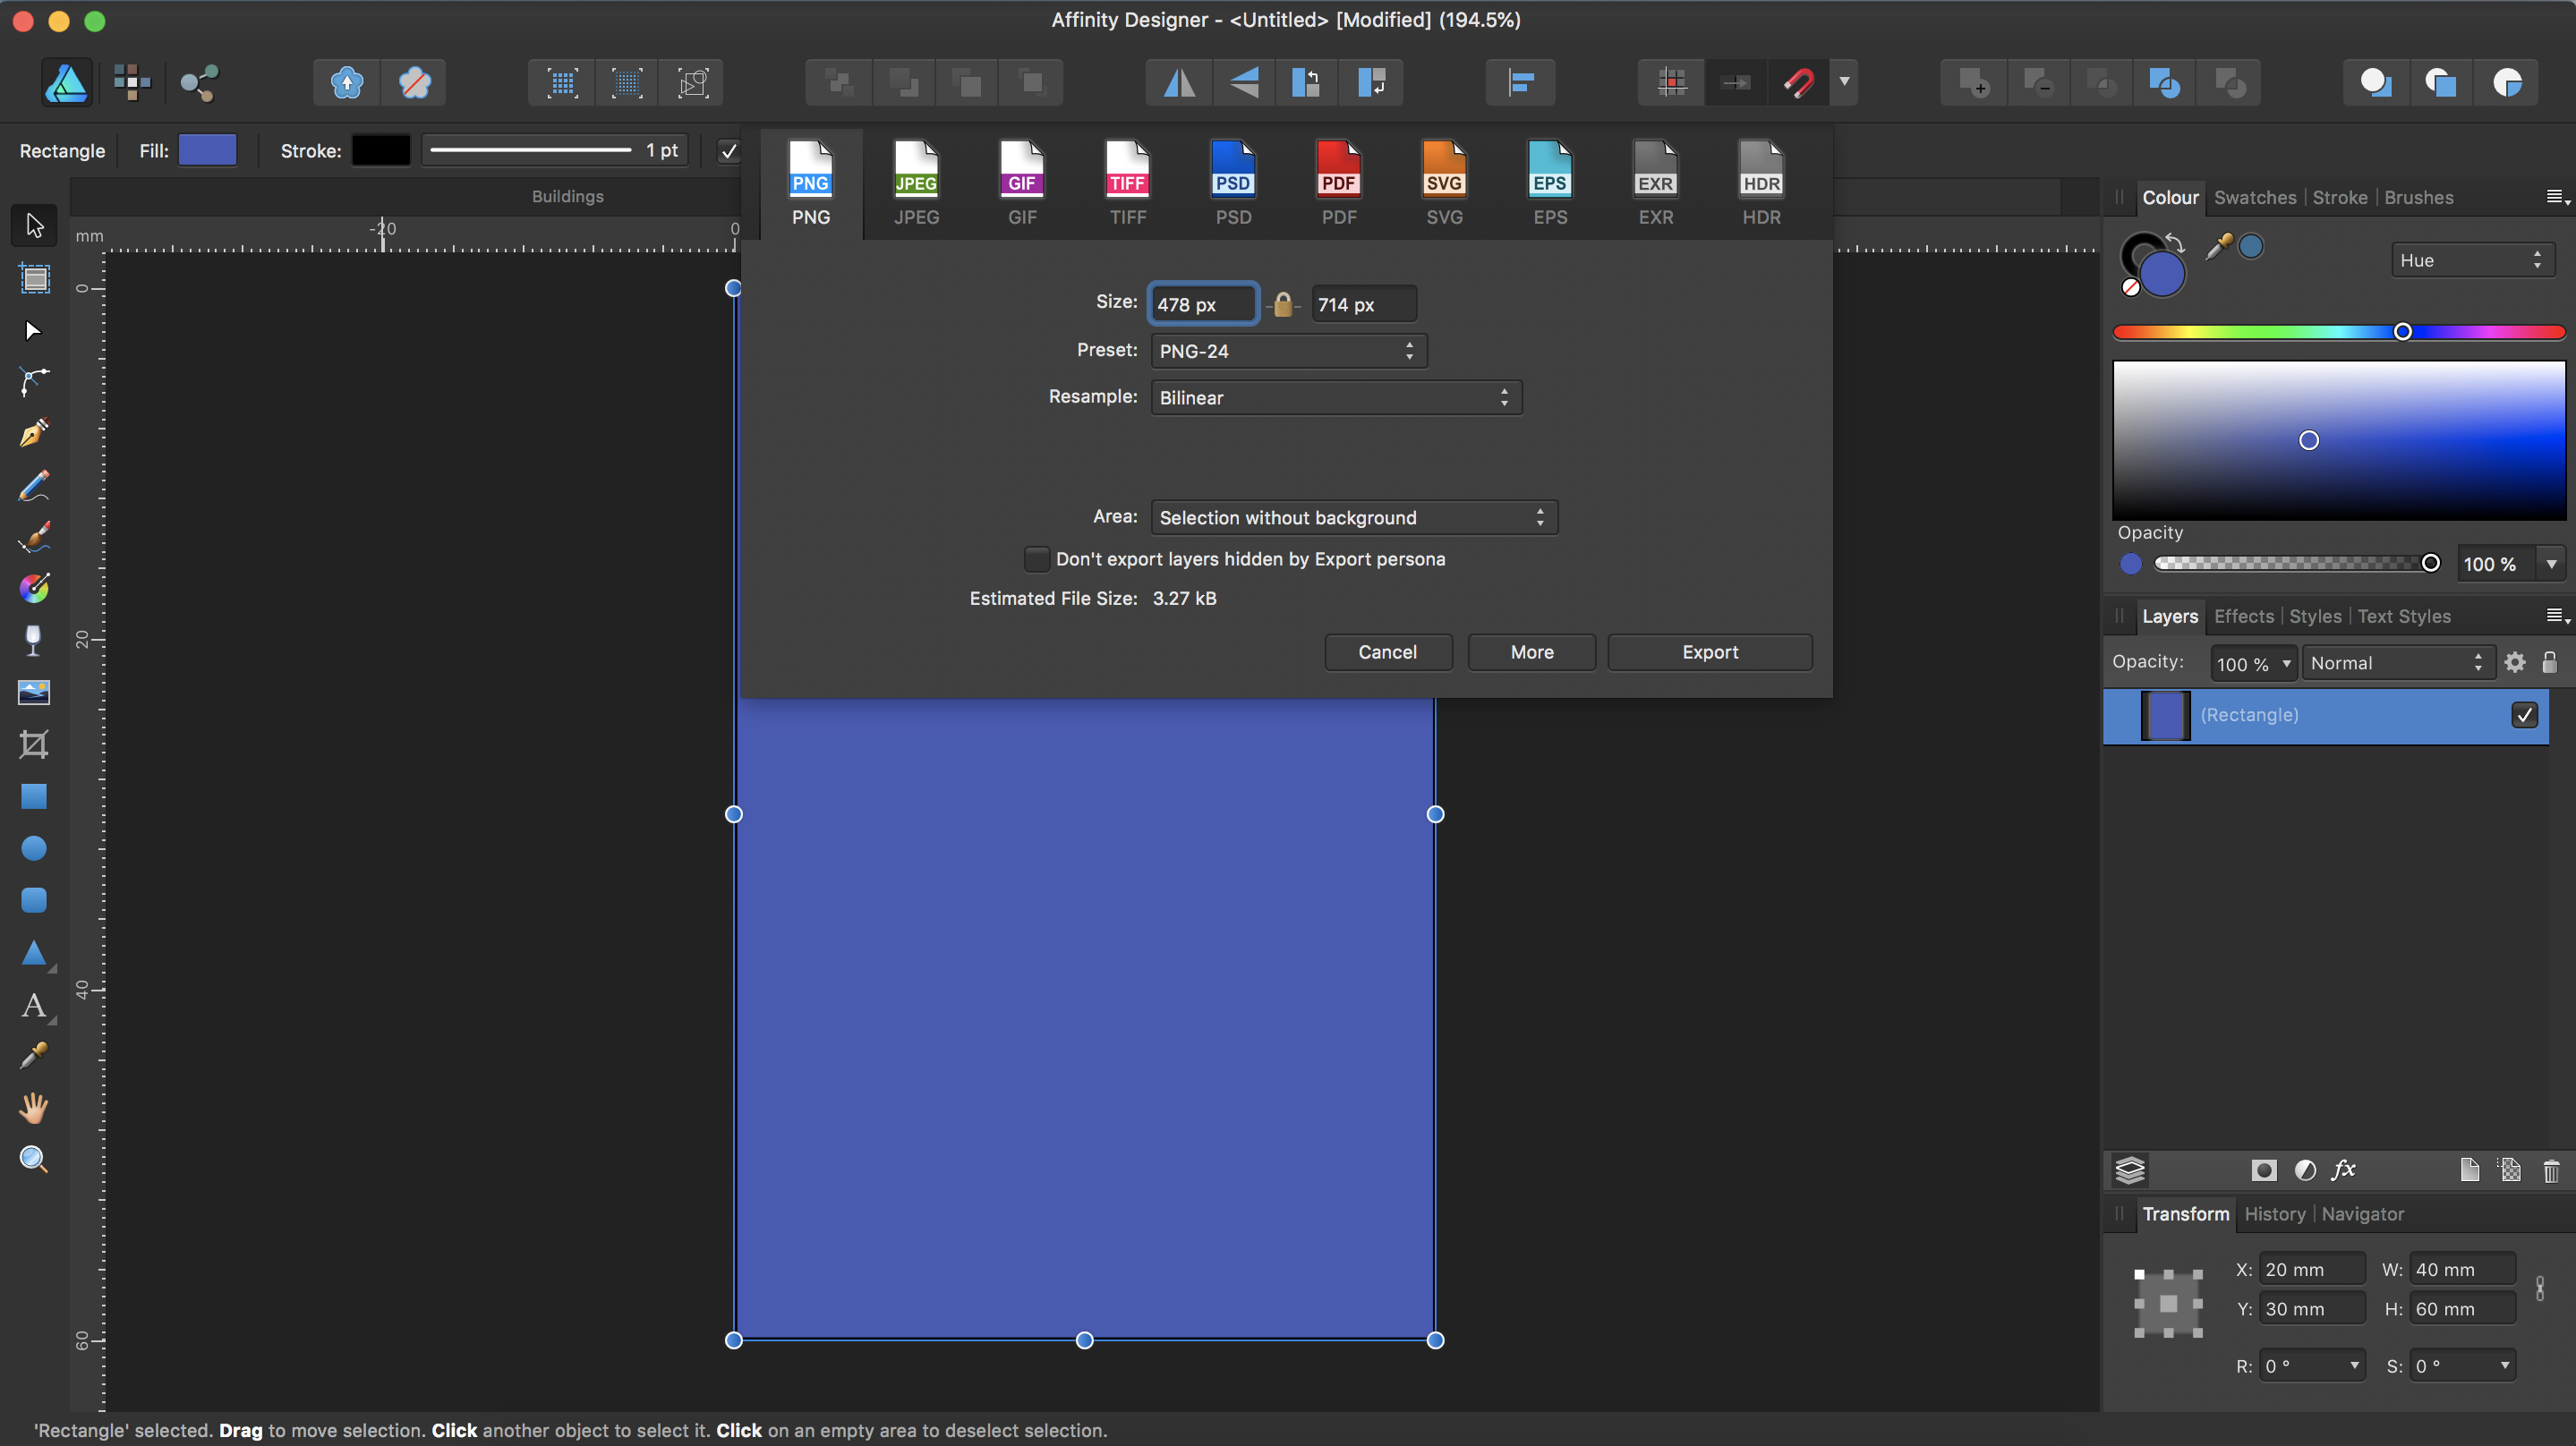The height and width of the screenshot is (1446, 2576).
Task: Open the PNG-24 Preset dropdown
Action: click(1288, 351)
